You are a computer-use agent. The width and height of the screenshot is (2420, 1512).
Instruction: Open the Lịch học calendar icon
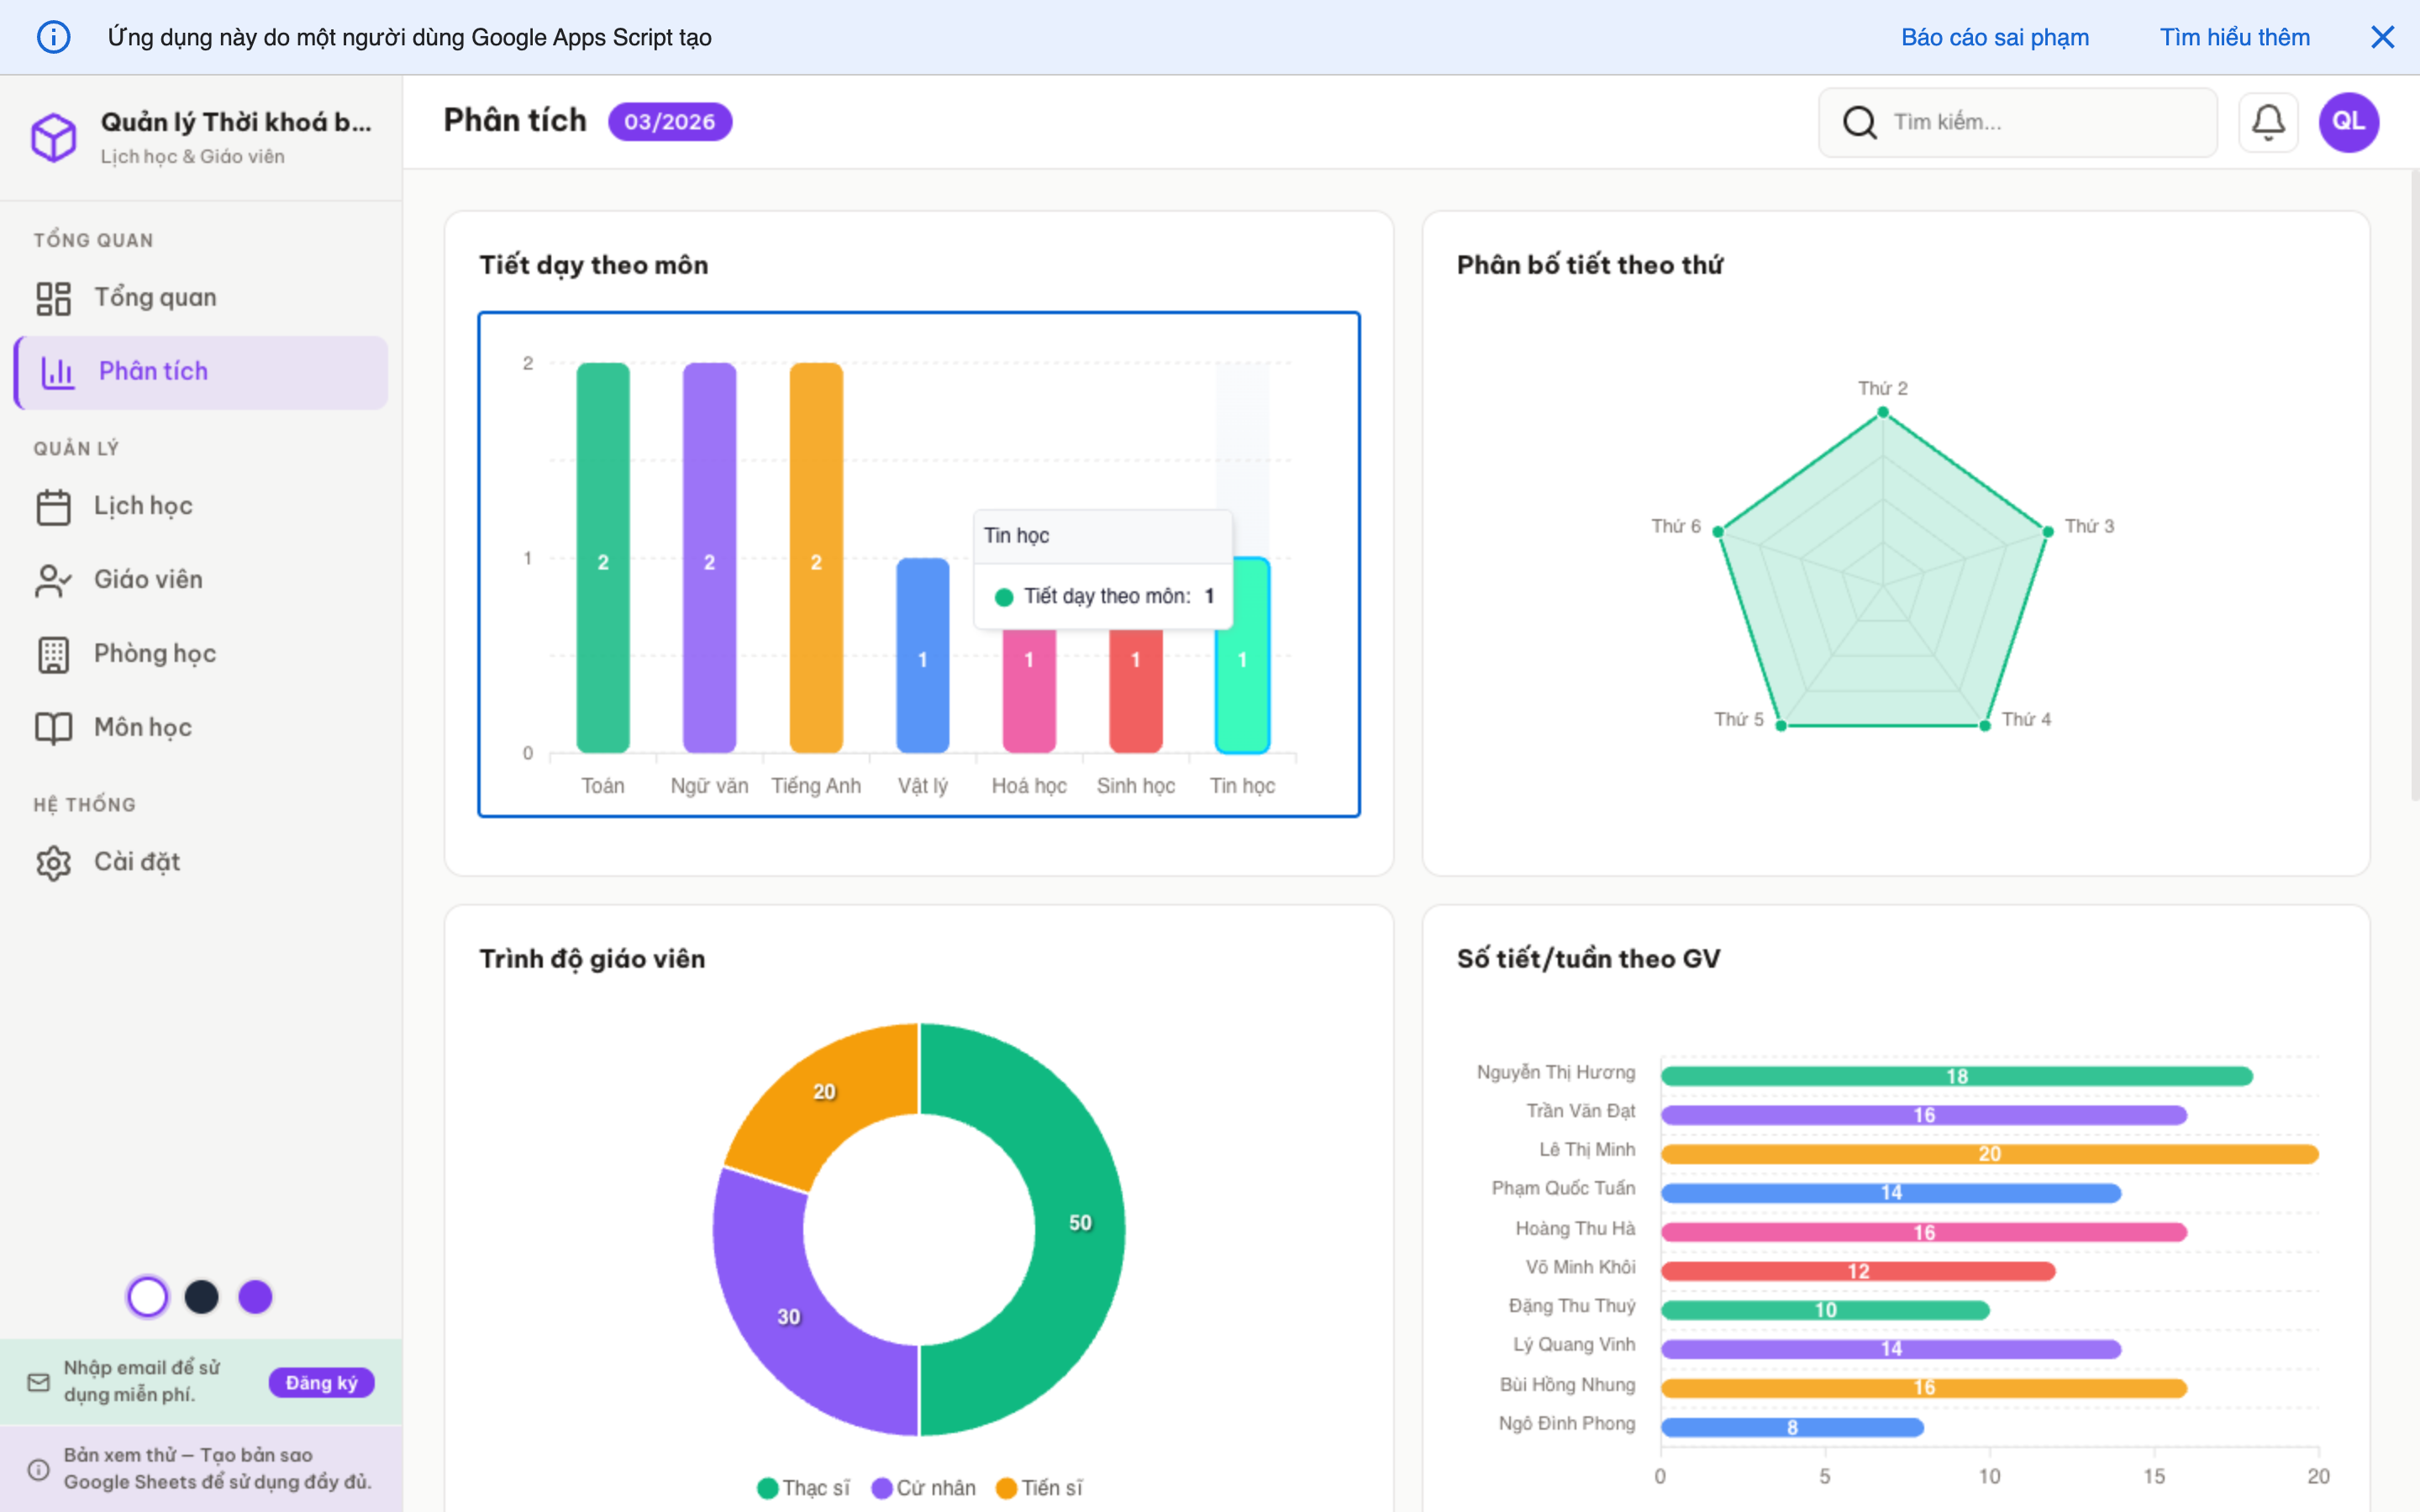click(55, 505)
